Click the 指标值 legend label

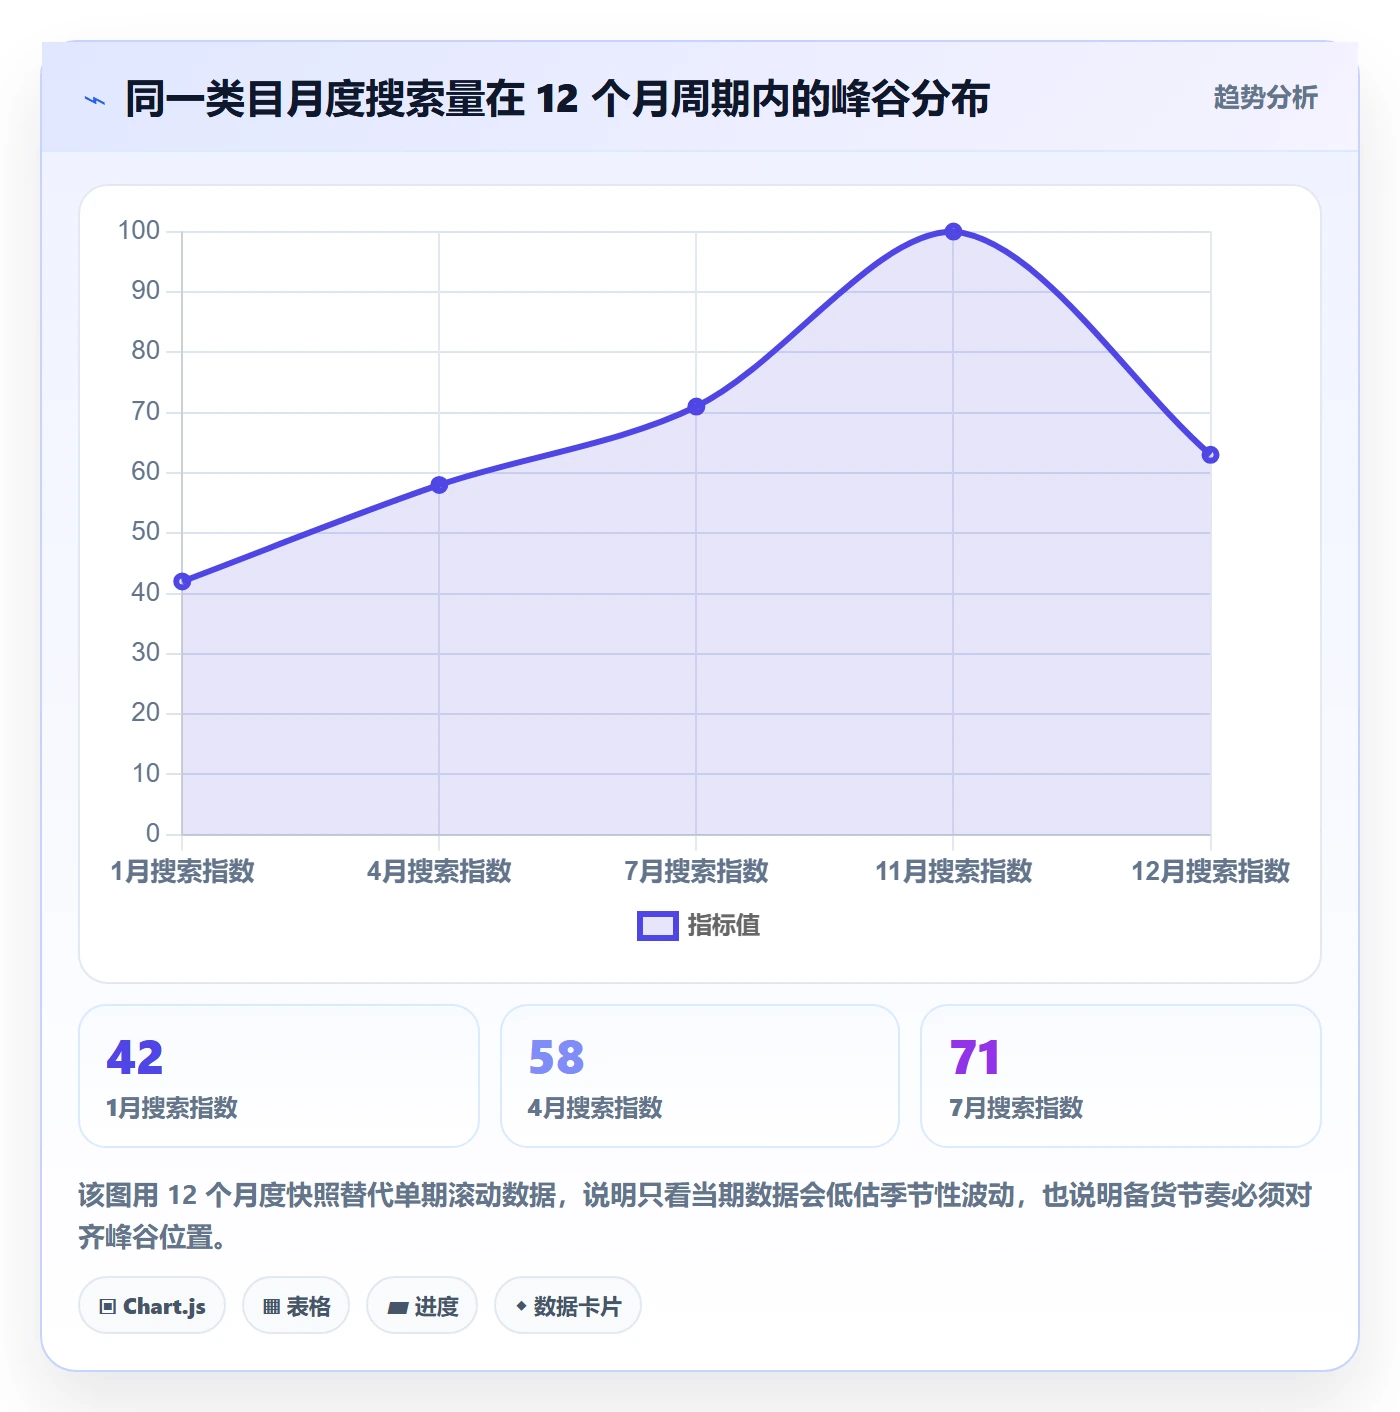724,926
